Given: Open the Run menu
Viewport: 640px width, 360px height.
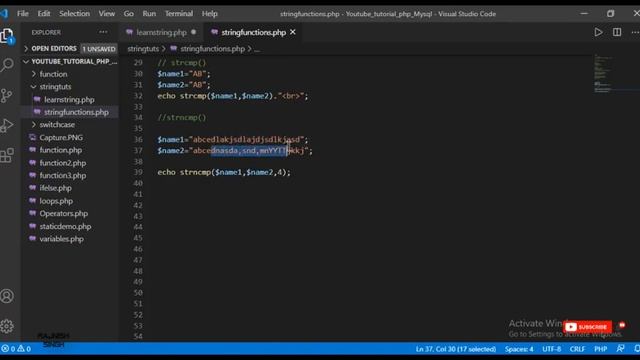Looking at the screenshot, I should point(149,13).
